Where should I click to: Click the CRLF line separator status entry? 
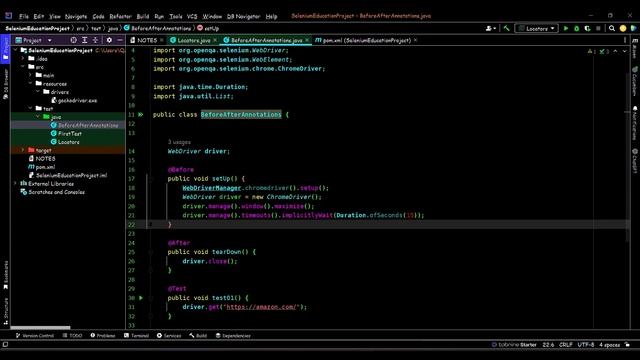pyautogui.click(x=565, y=345)
